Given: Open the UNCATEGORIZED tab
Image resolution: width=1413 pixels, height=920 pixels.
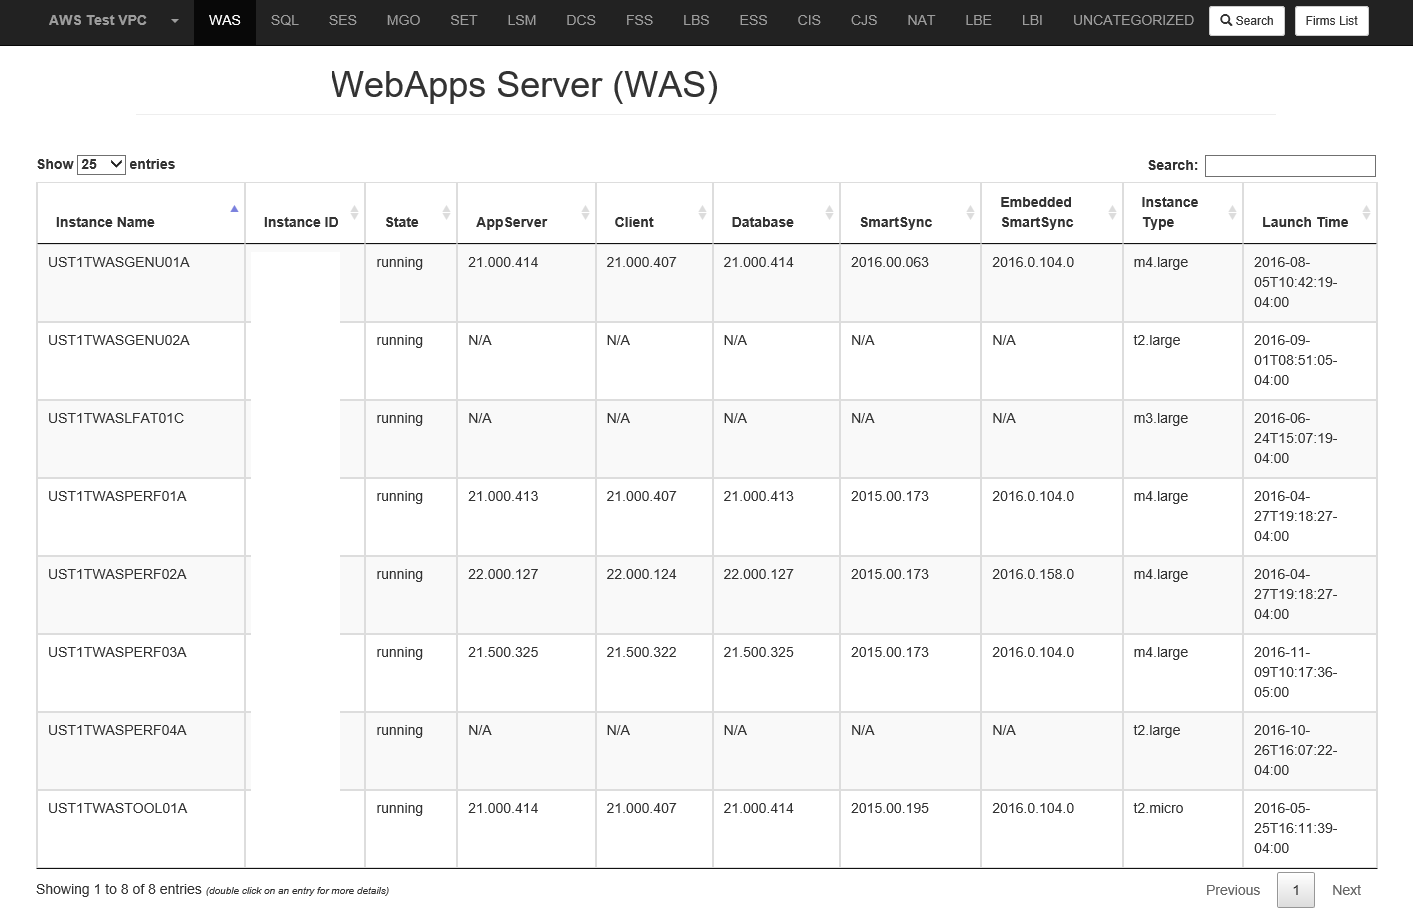Looking at the screenshot, I should click(1133, 20).
